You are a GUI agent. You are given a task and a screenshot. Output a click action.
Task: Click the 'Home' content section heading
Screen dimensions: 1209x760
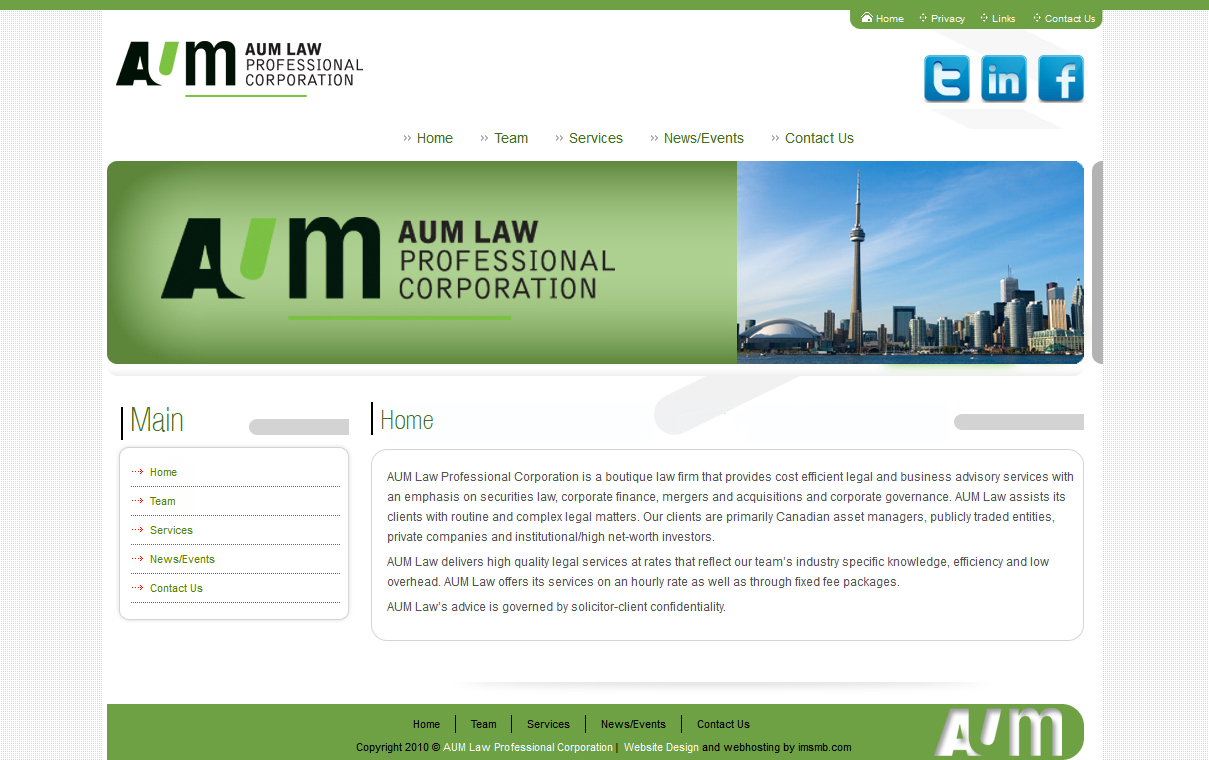tap(407, 420)
